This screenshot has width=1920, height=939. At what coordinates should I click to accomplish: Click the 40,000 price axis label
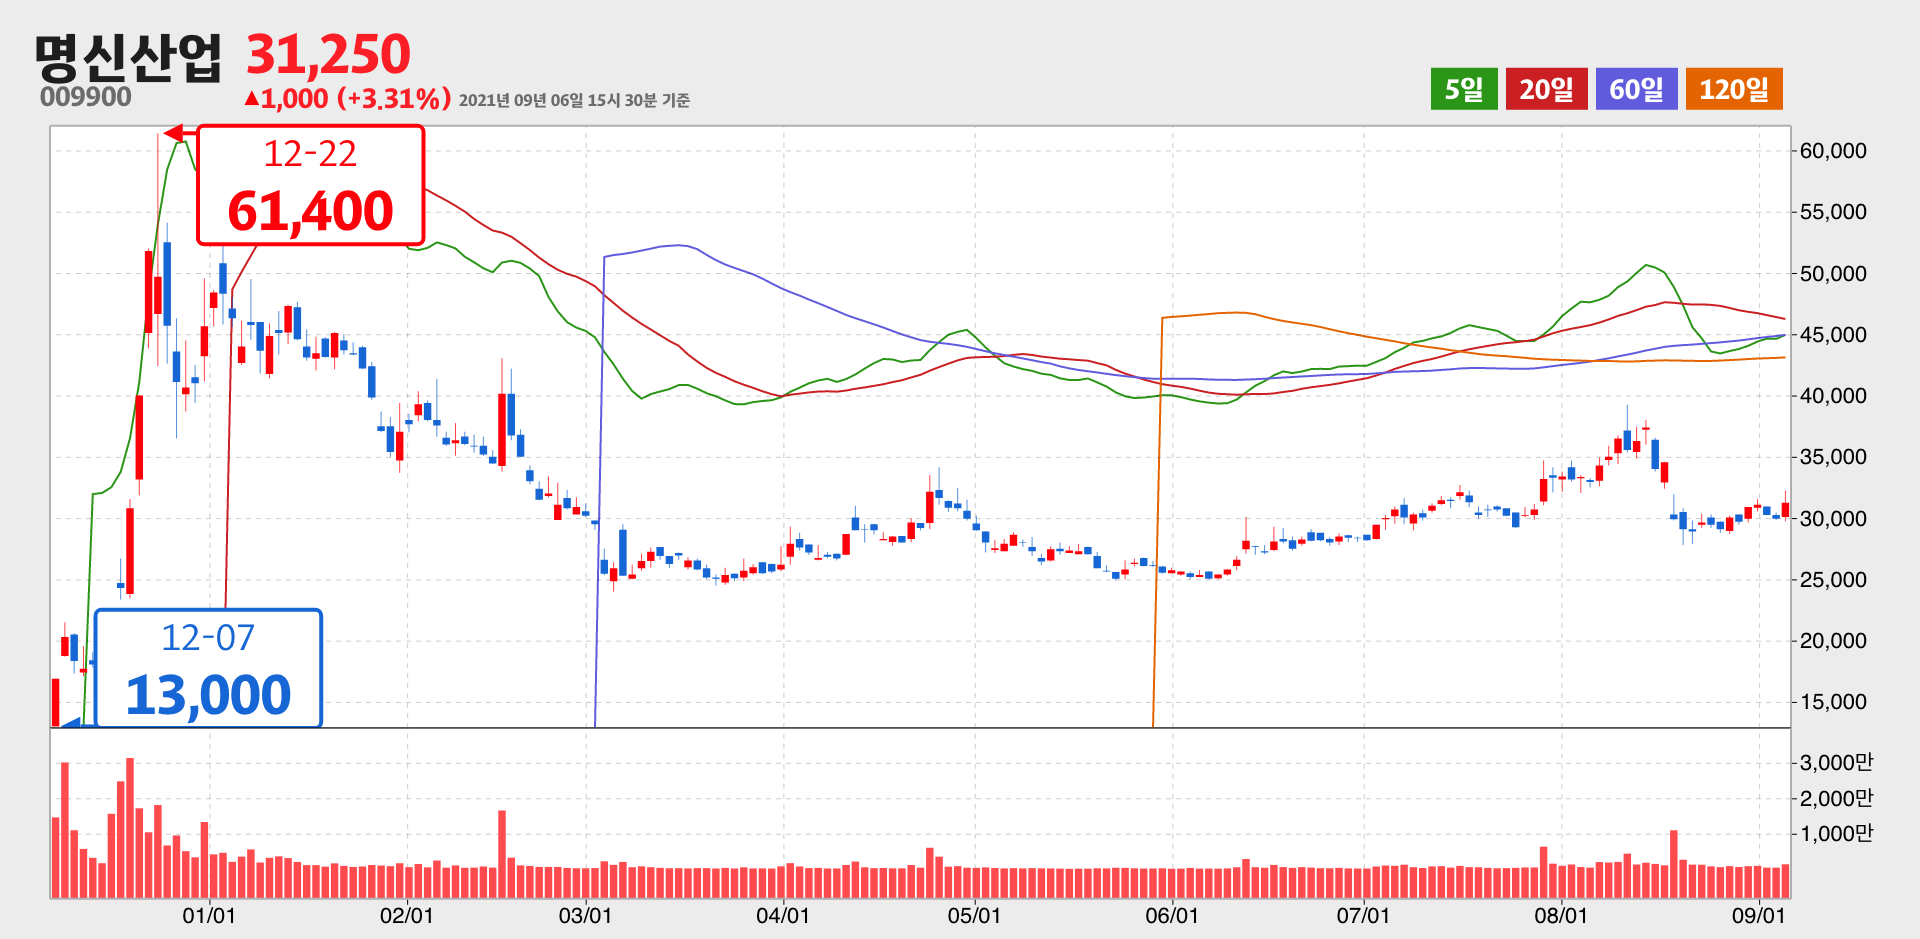[x=1833, y=396]
